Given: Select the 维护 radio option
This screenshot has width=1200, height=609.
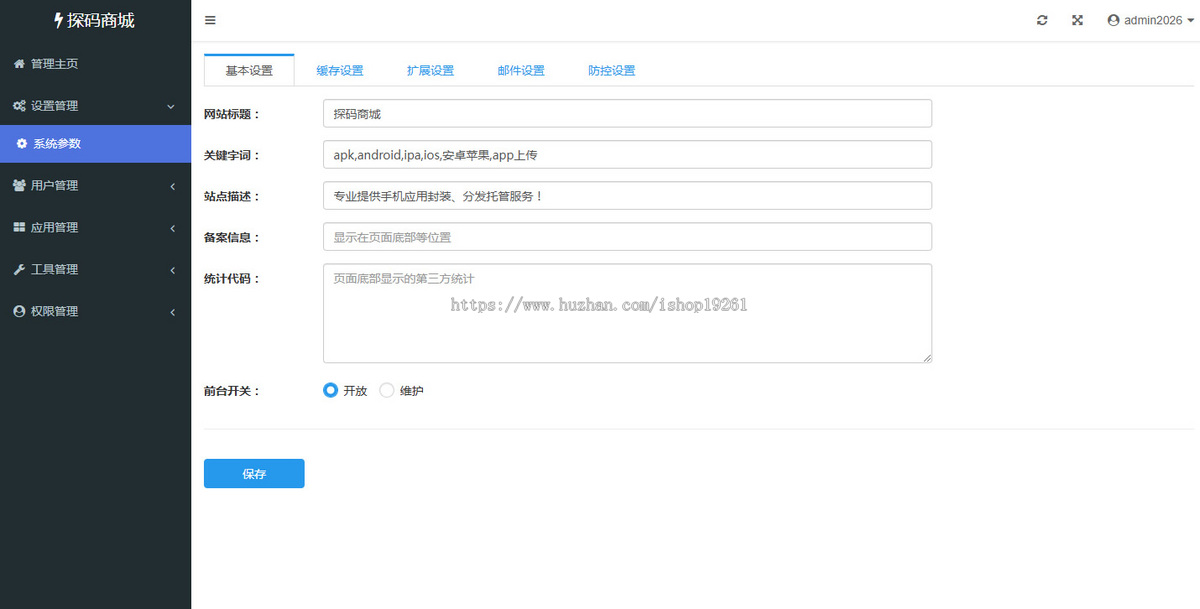Looking at the screenshot, I should (387, 391).
